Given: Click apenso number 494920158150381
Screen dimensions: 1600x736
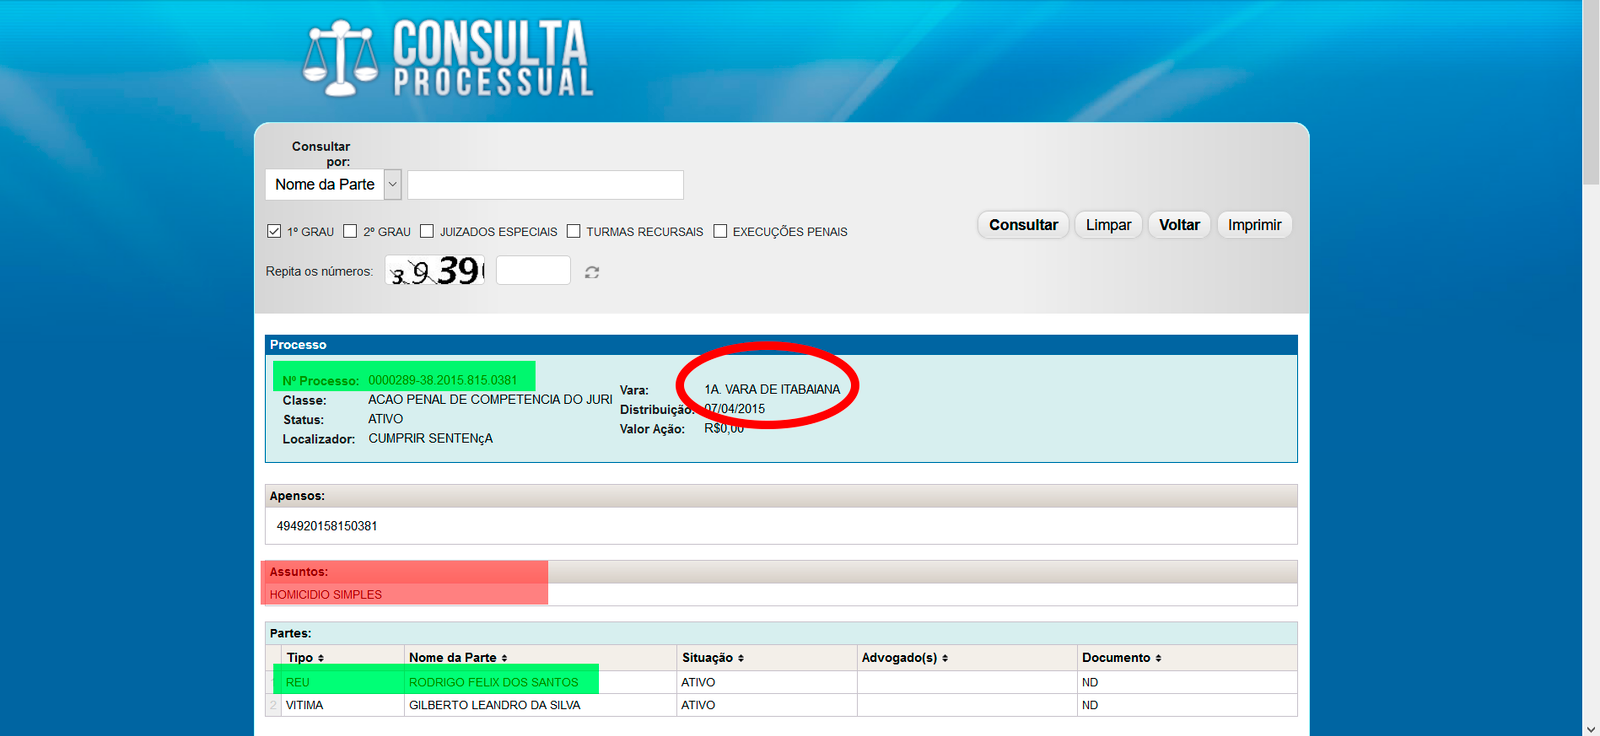Looking at the screenshot, I should point(327,526).
